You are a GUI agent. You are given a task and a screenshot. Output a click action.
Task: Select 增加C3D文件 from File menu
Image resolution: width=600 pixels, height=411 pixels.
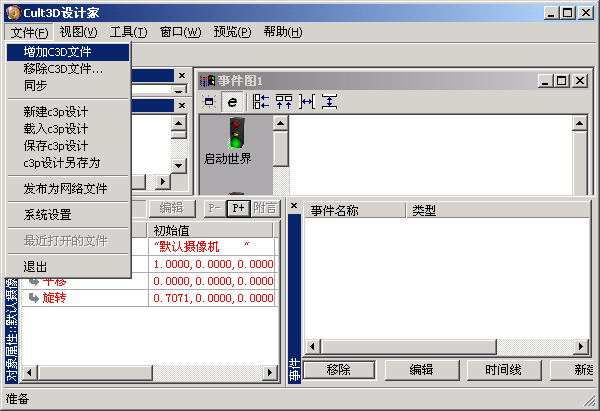[x=68, y=52]
